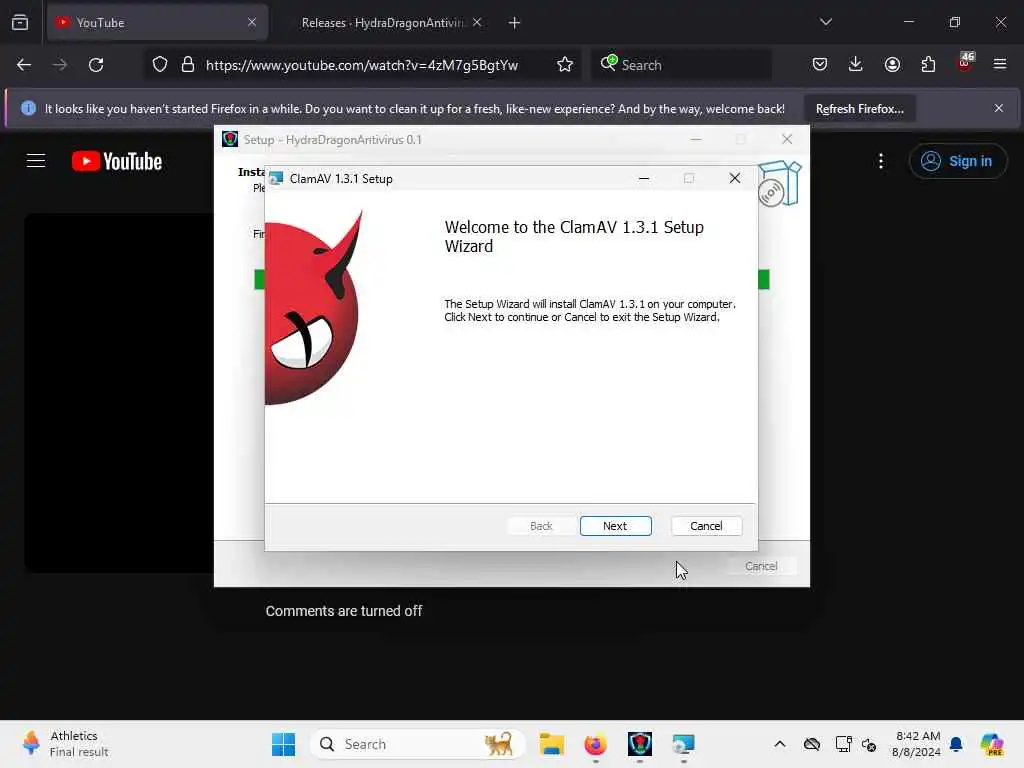This screenshot has width=1024, height=768.
Task: Show hidden system tray icons
Action: tap(780, 744)
